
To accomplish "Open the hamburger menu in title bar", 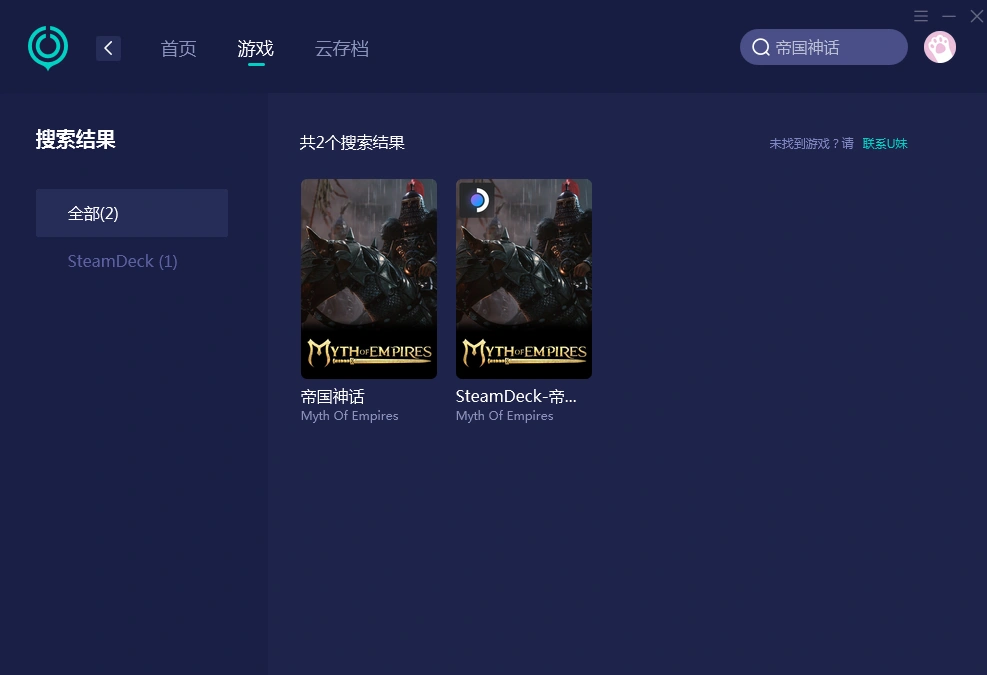I will pos(921,16).
